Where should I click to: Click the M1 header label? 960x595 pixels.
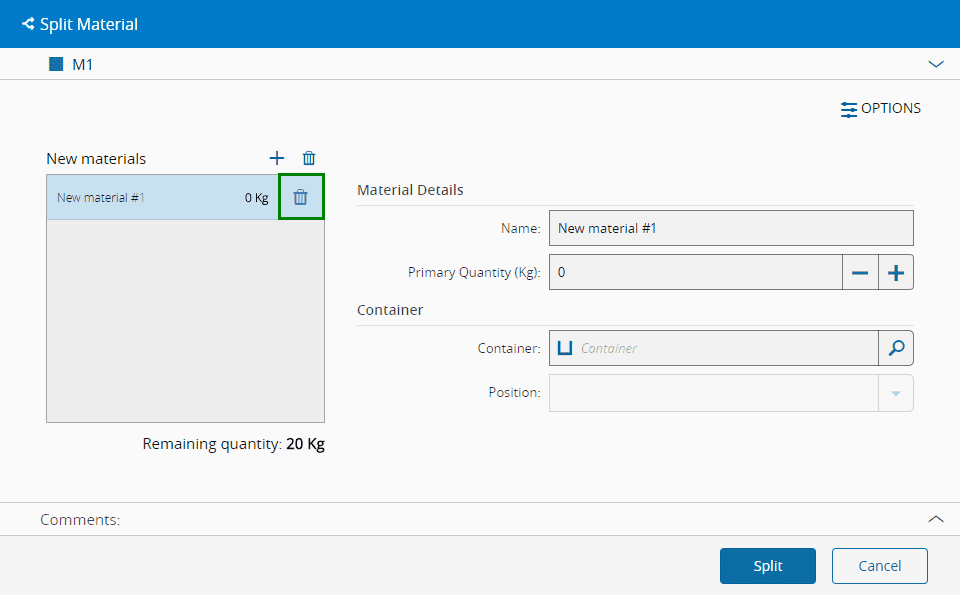point(83,64)
